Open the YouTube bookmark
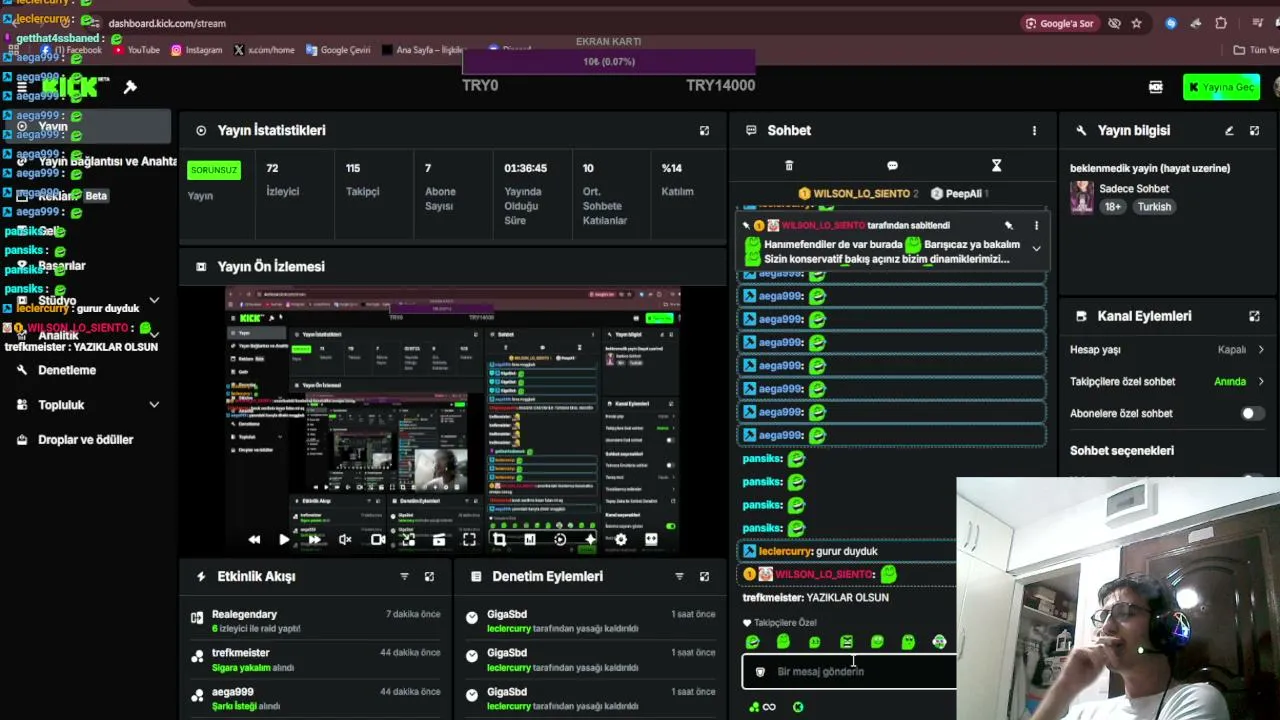The width and height of the screenshot is (1280, 720). 137,50
